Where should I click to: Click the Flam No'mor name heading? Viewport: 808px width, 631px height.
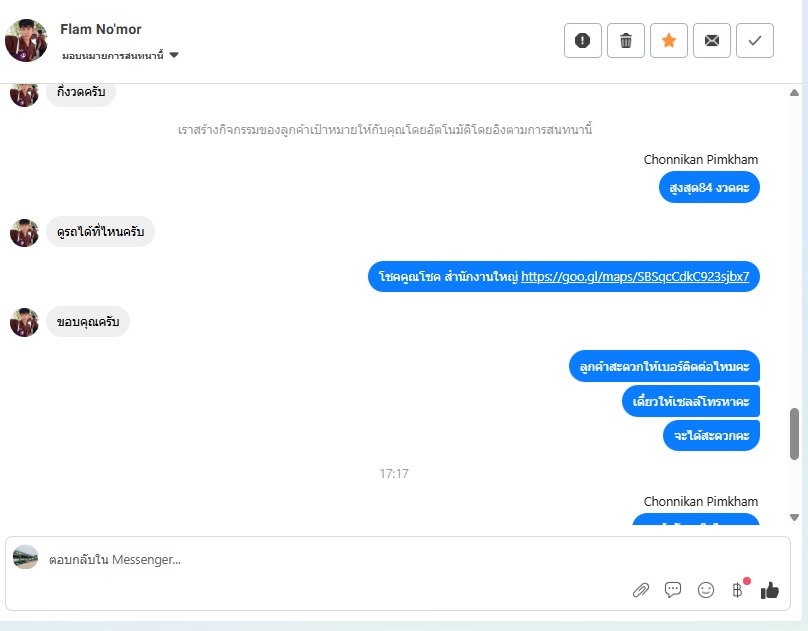tap(100, 29)
